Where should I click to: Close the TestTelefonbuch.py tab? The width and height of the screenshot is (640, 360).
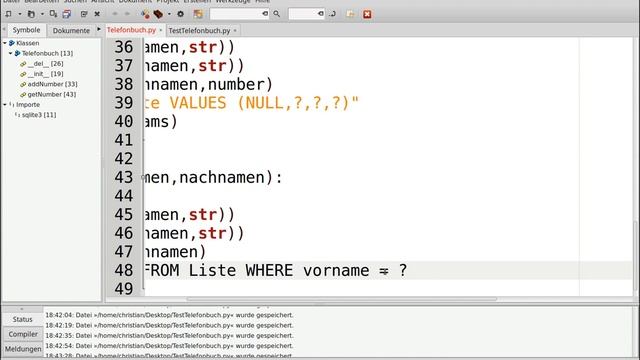coord(235,31)
